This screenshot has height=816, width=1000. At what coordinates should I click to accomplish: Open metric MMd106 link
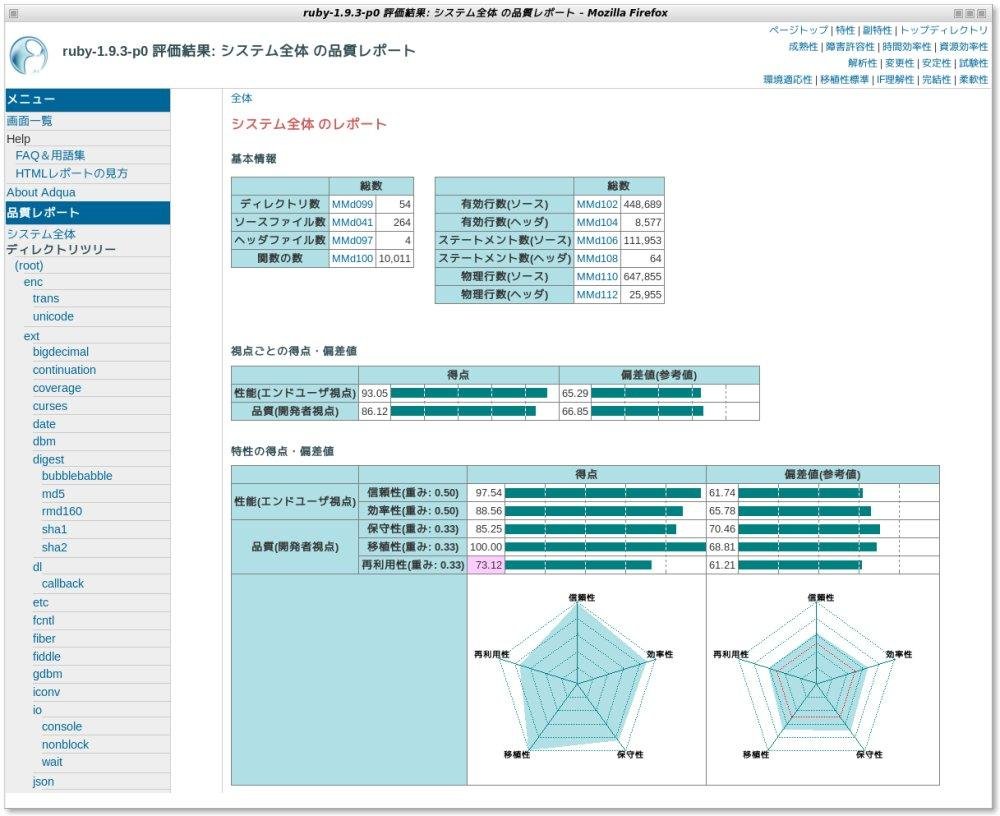click(x=597, y=241)
